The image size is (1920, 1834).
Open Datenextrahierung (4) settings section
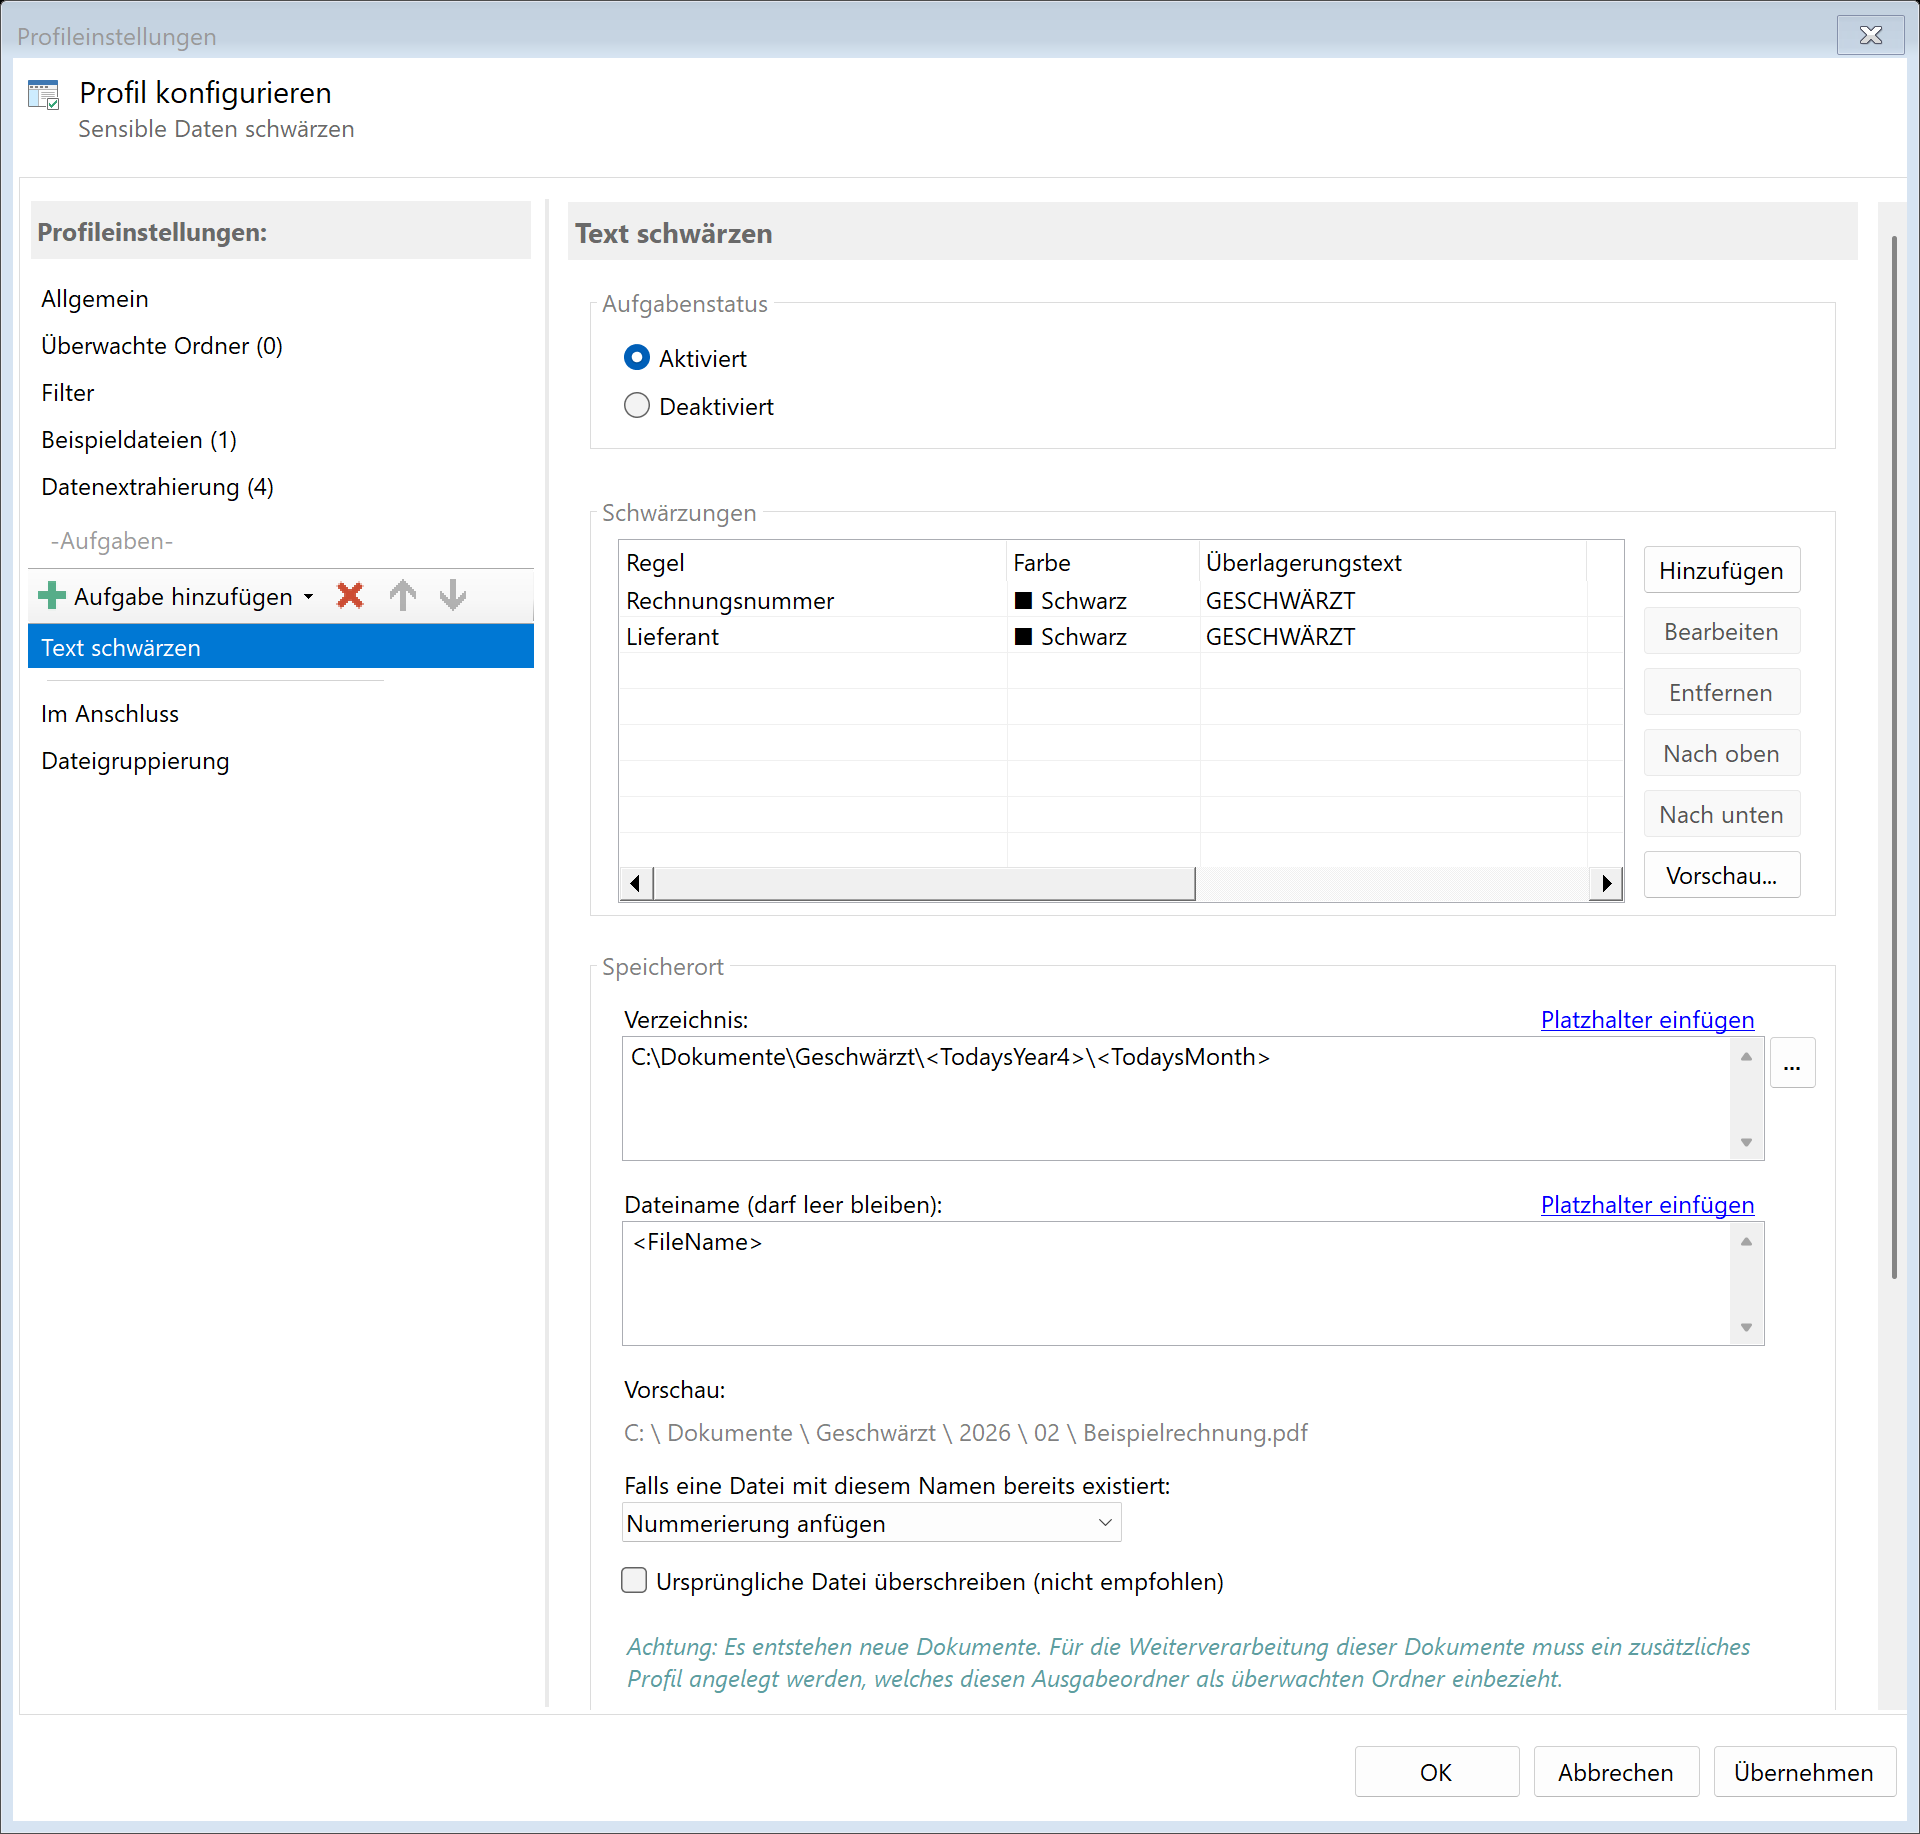point(157,487)
